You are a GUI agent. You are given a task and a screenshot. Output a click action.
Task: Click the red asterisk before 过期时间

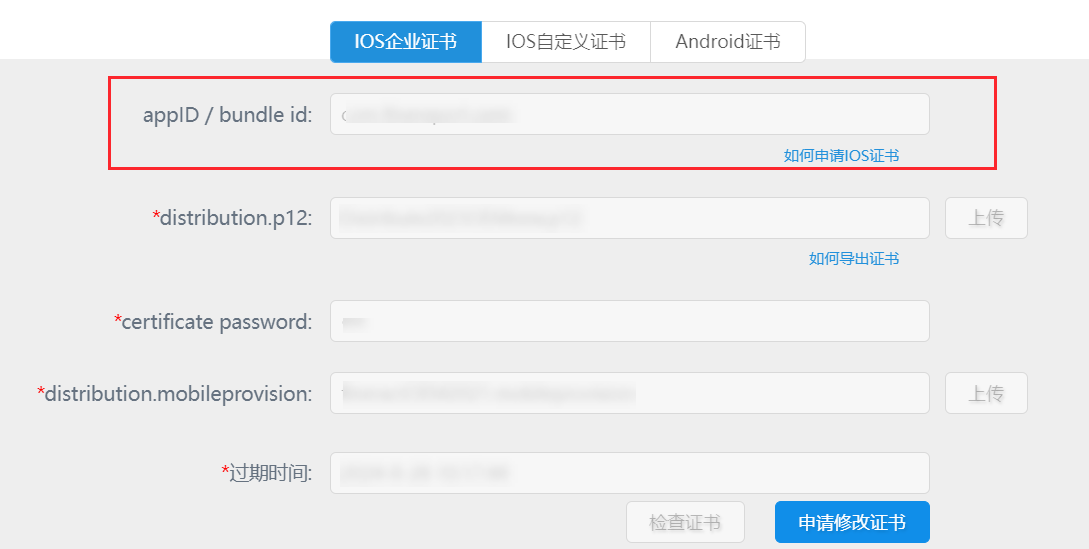coord(225,470)
